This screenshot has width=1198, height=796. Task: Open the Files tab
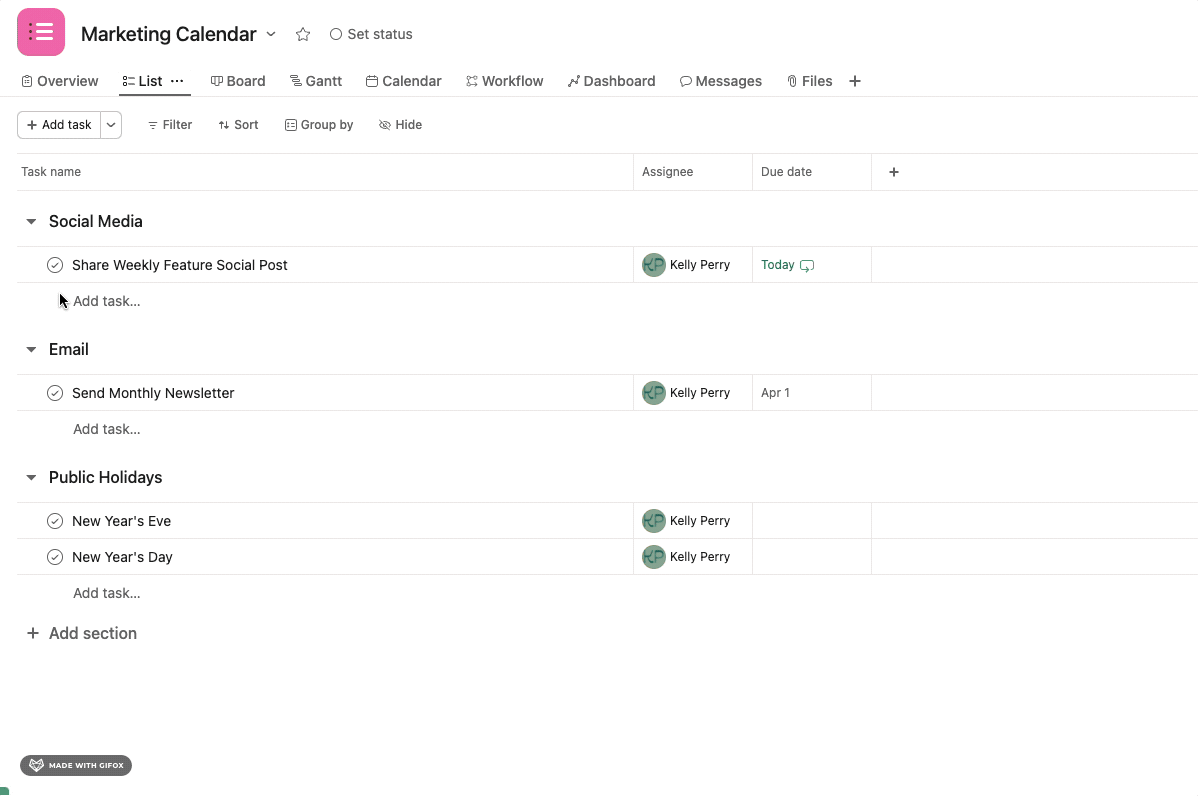[x=809, y=81]
